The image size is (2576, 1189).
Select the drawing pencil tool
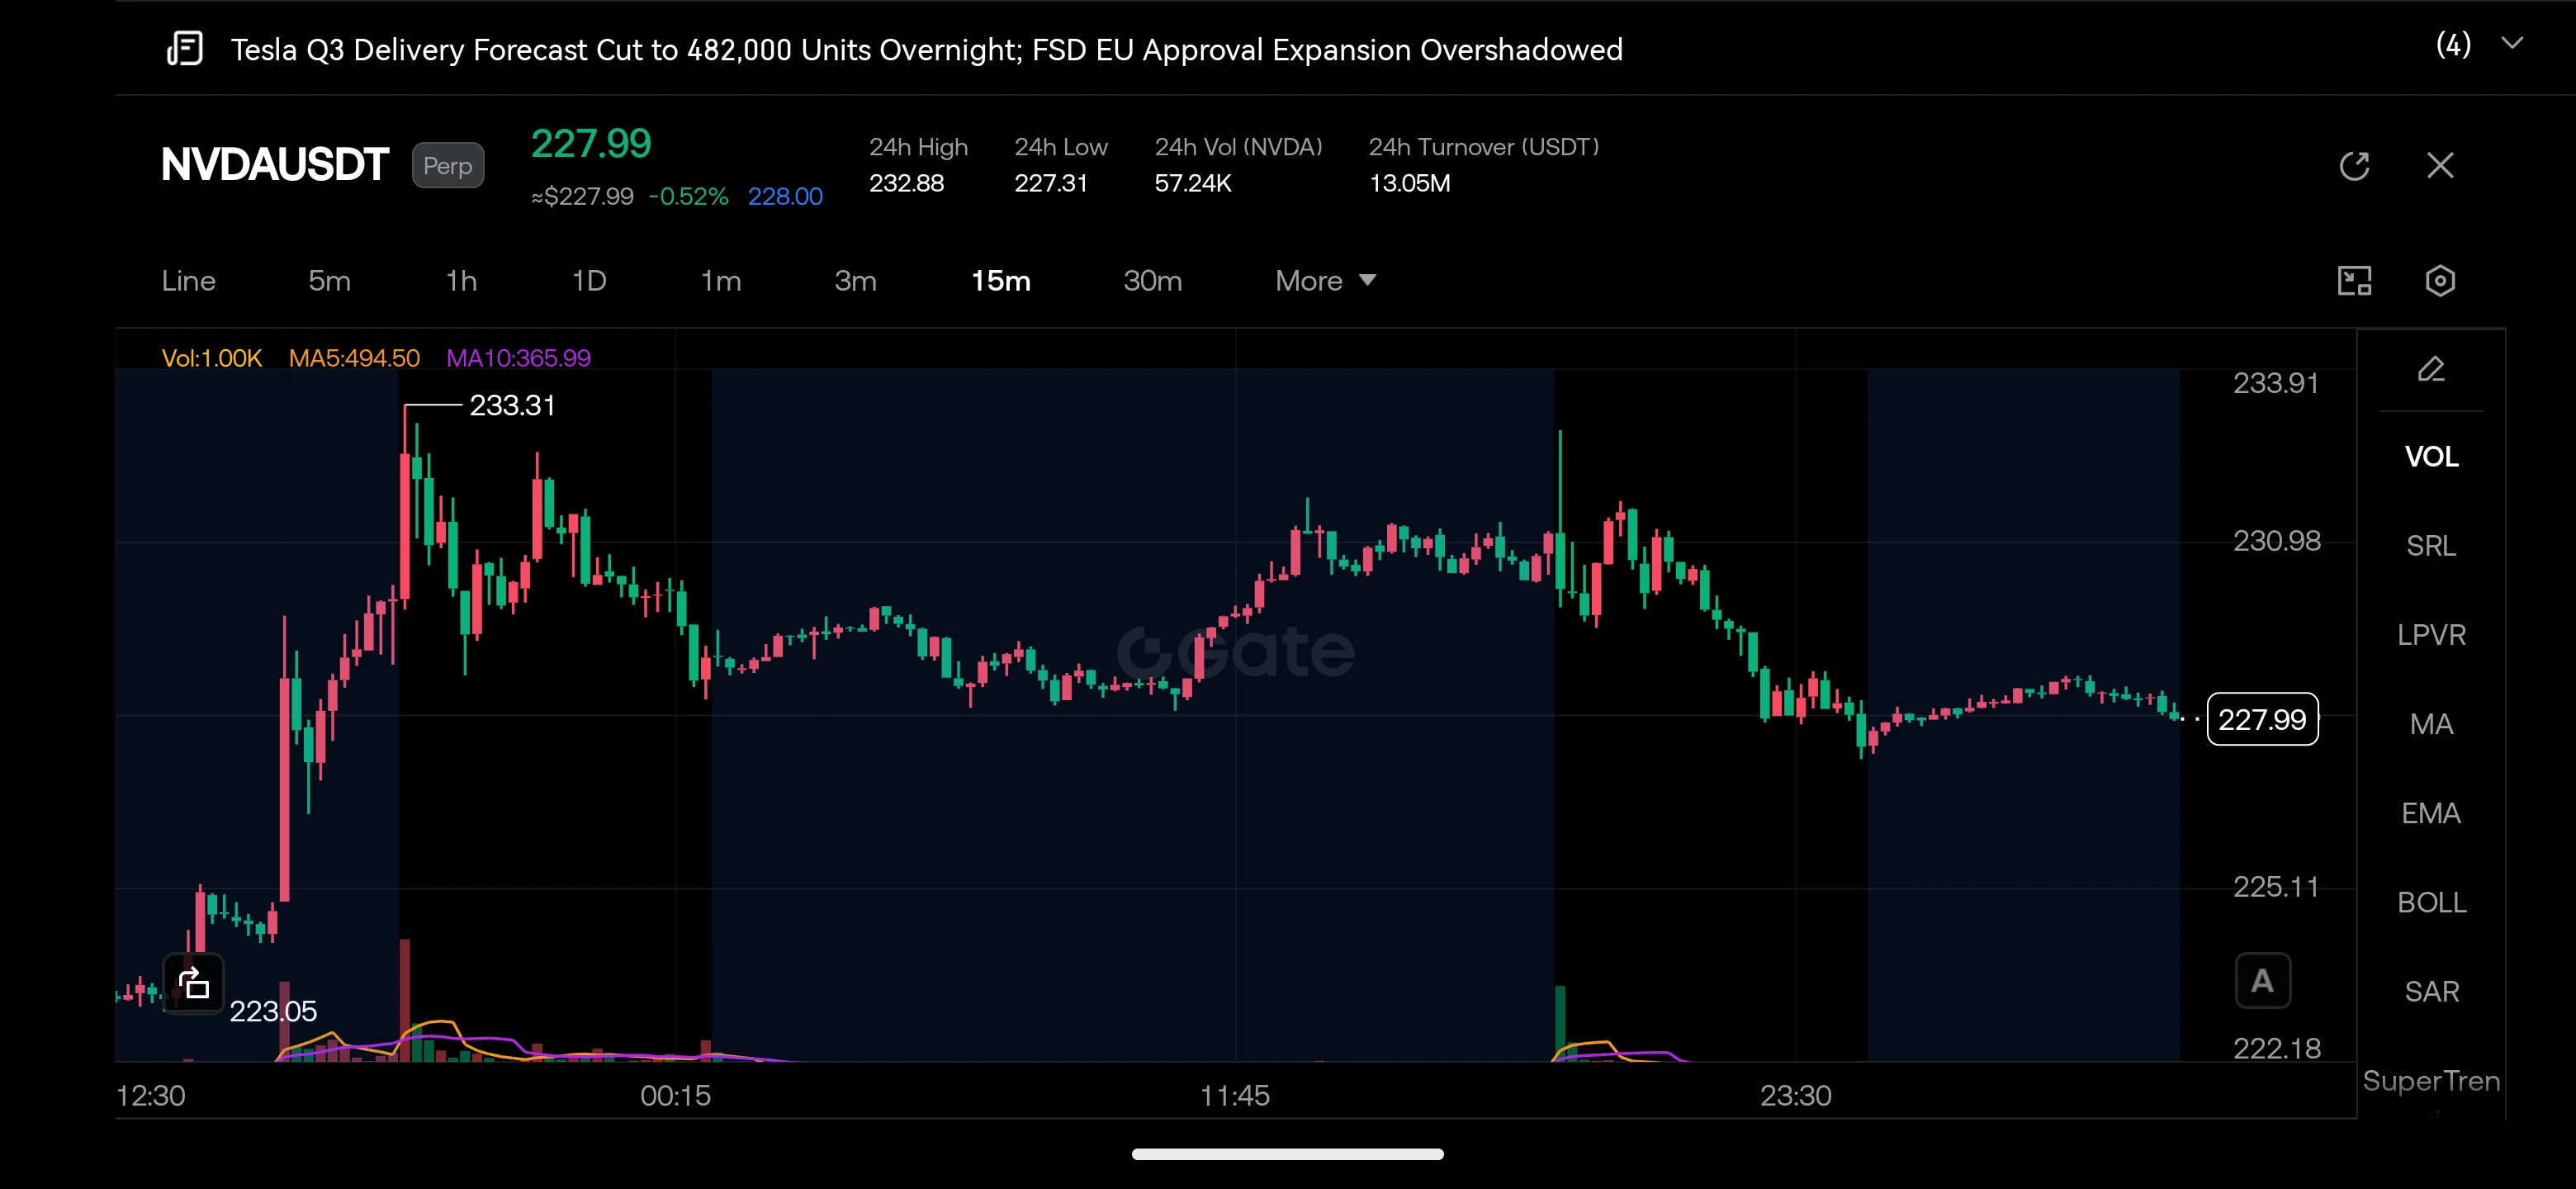click(x=2431, y=370)
